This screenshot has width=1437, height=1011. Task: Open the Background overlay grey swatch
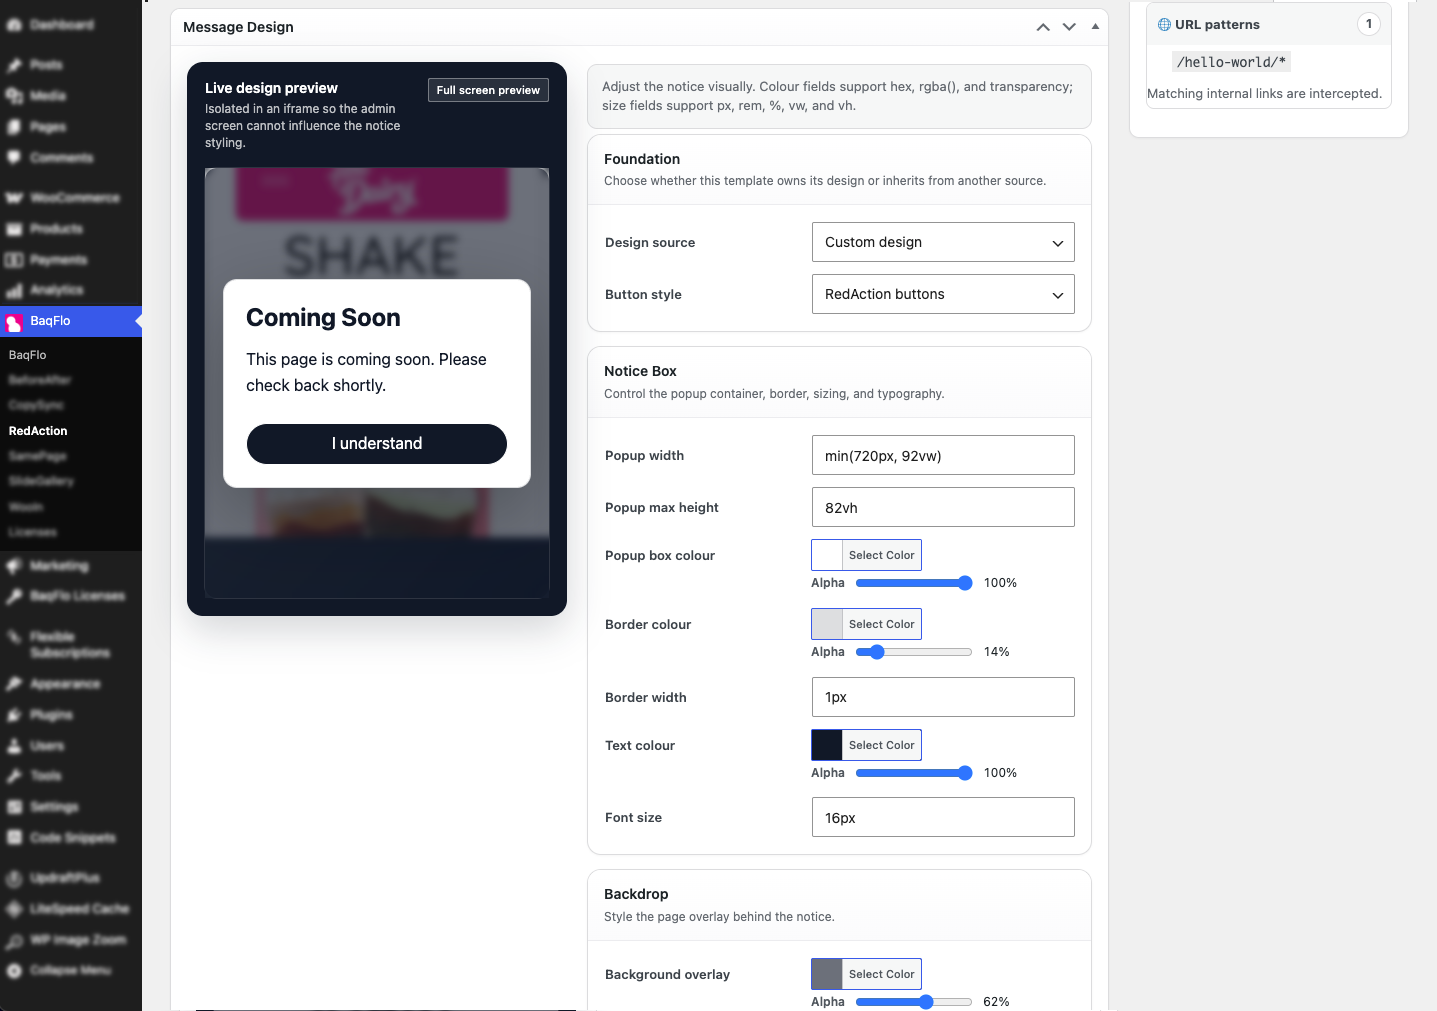827,974
